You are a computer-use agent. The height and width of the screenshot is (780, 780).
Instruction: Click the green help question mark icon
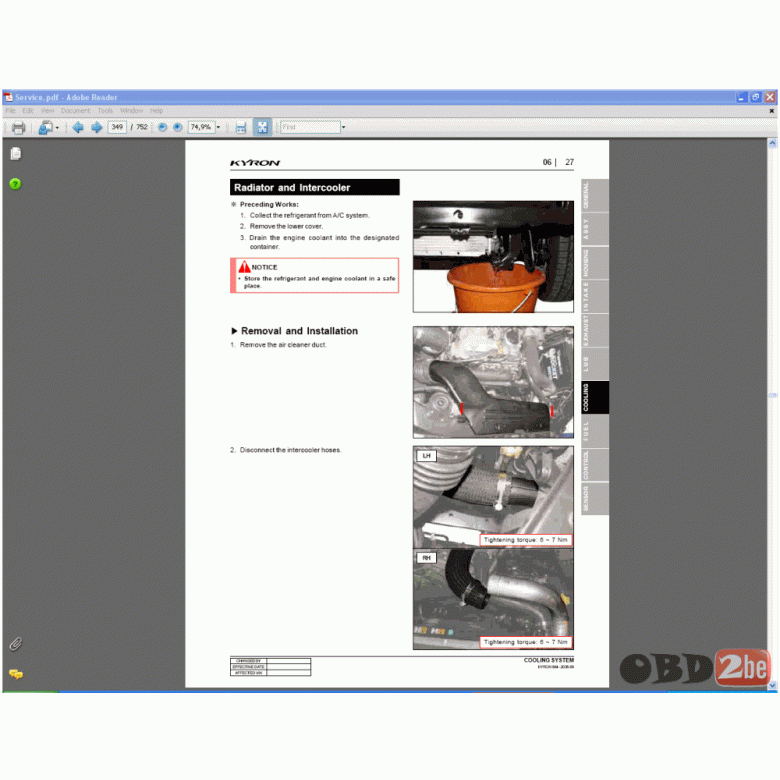point(15,184)
